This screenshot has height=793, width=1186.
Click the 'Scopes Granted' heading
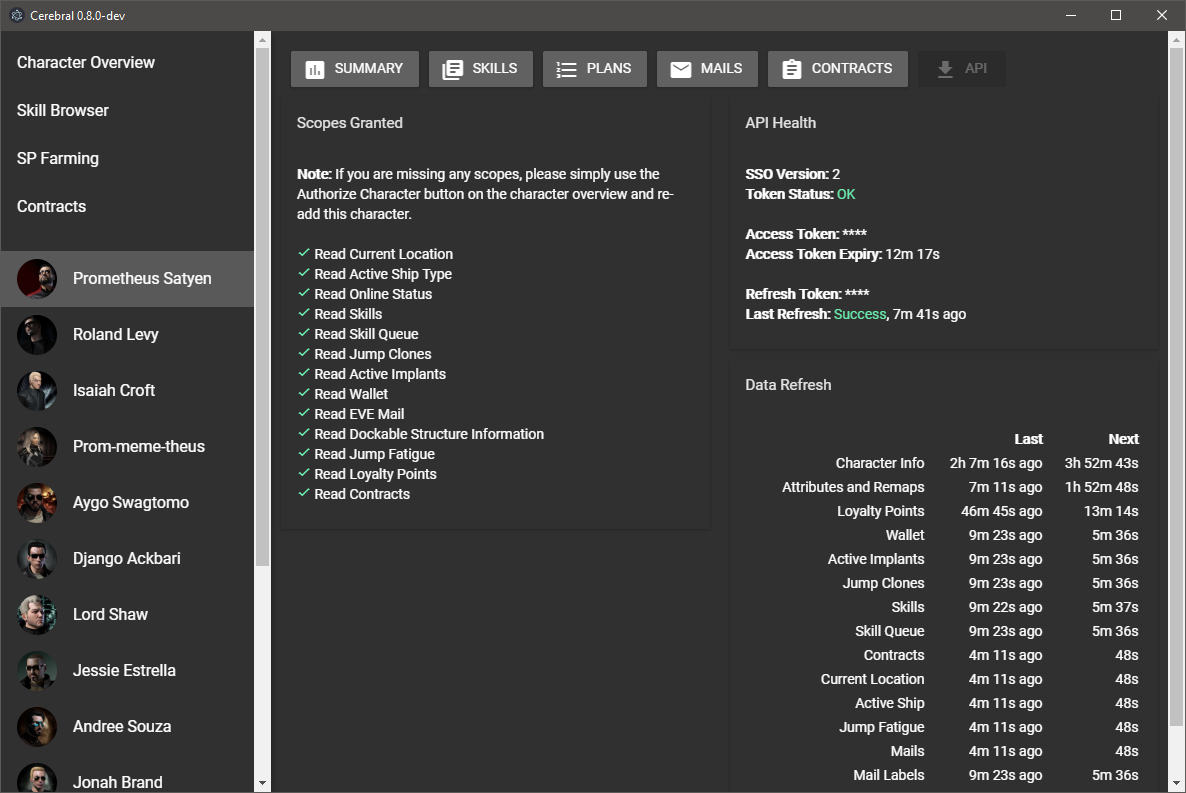click(349, 123)
